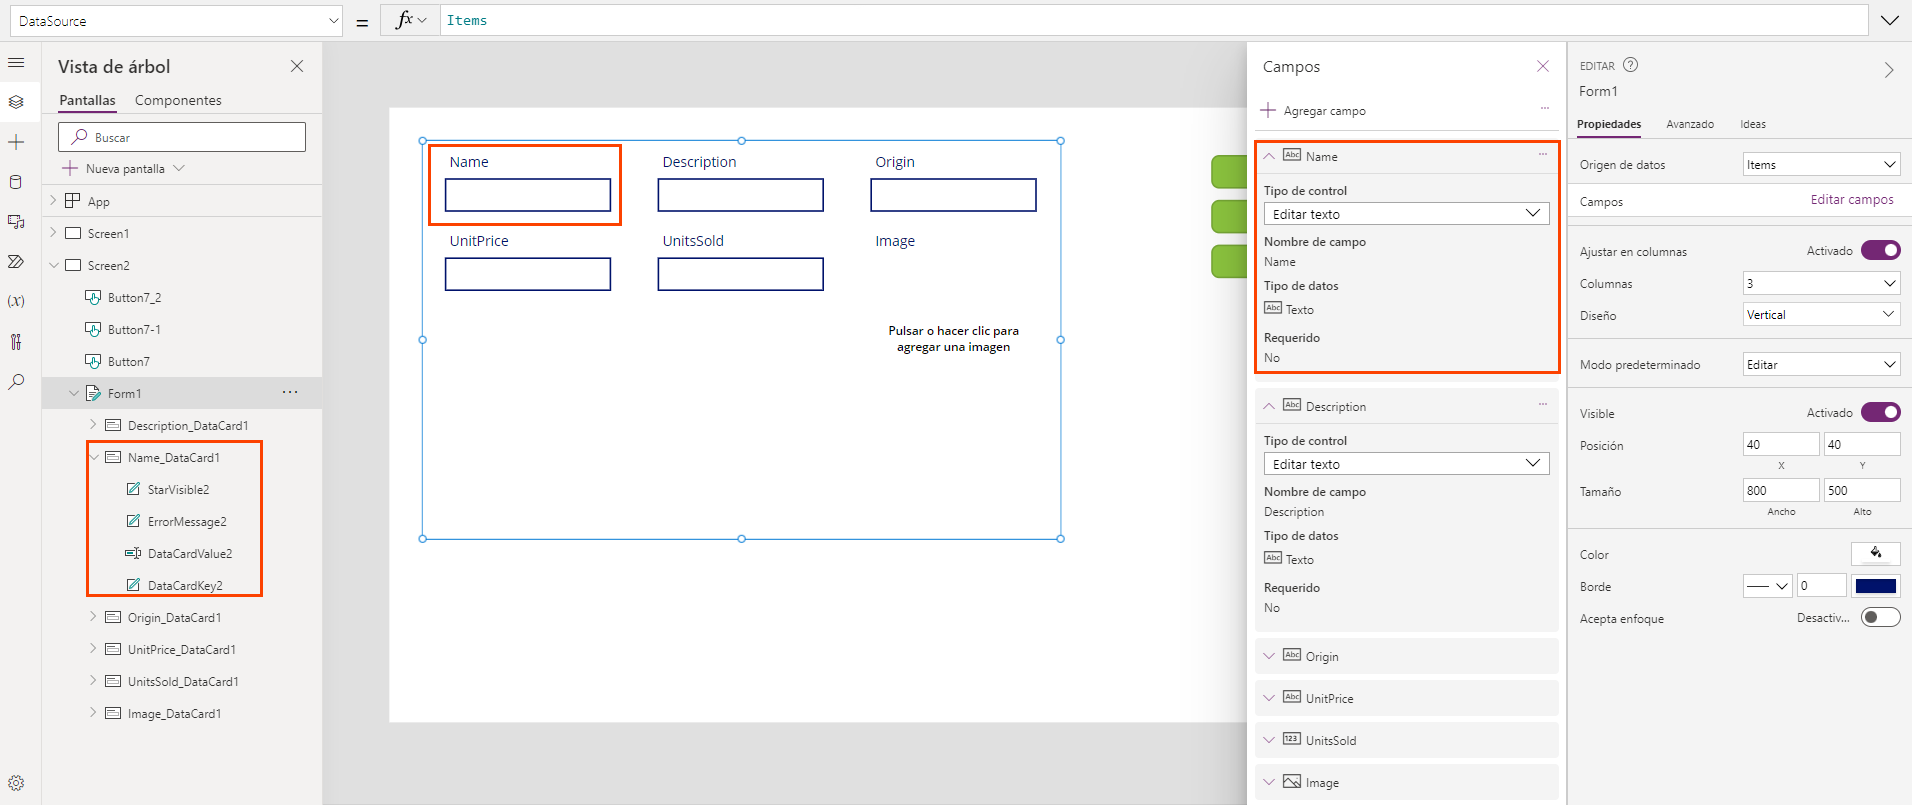Close the Vista de árbol panel
This screenshot has height=805, width=1912.
pos(297,66)
